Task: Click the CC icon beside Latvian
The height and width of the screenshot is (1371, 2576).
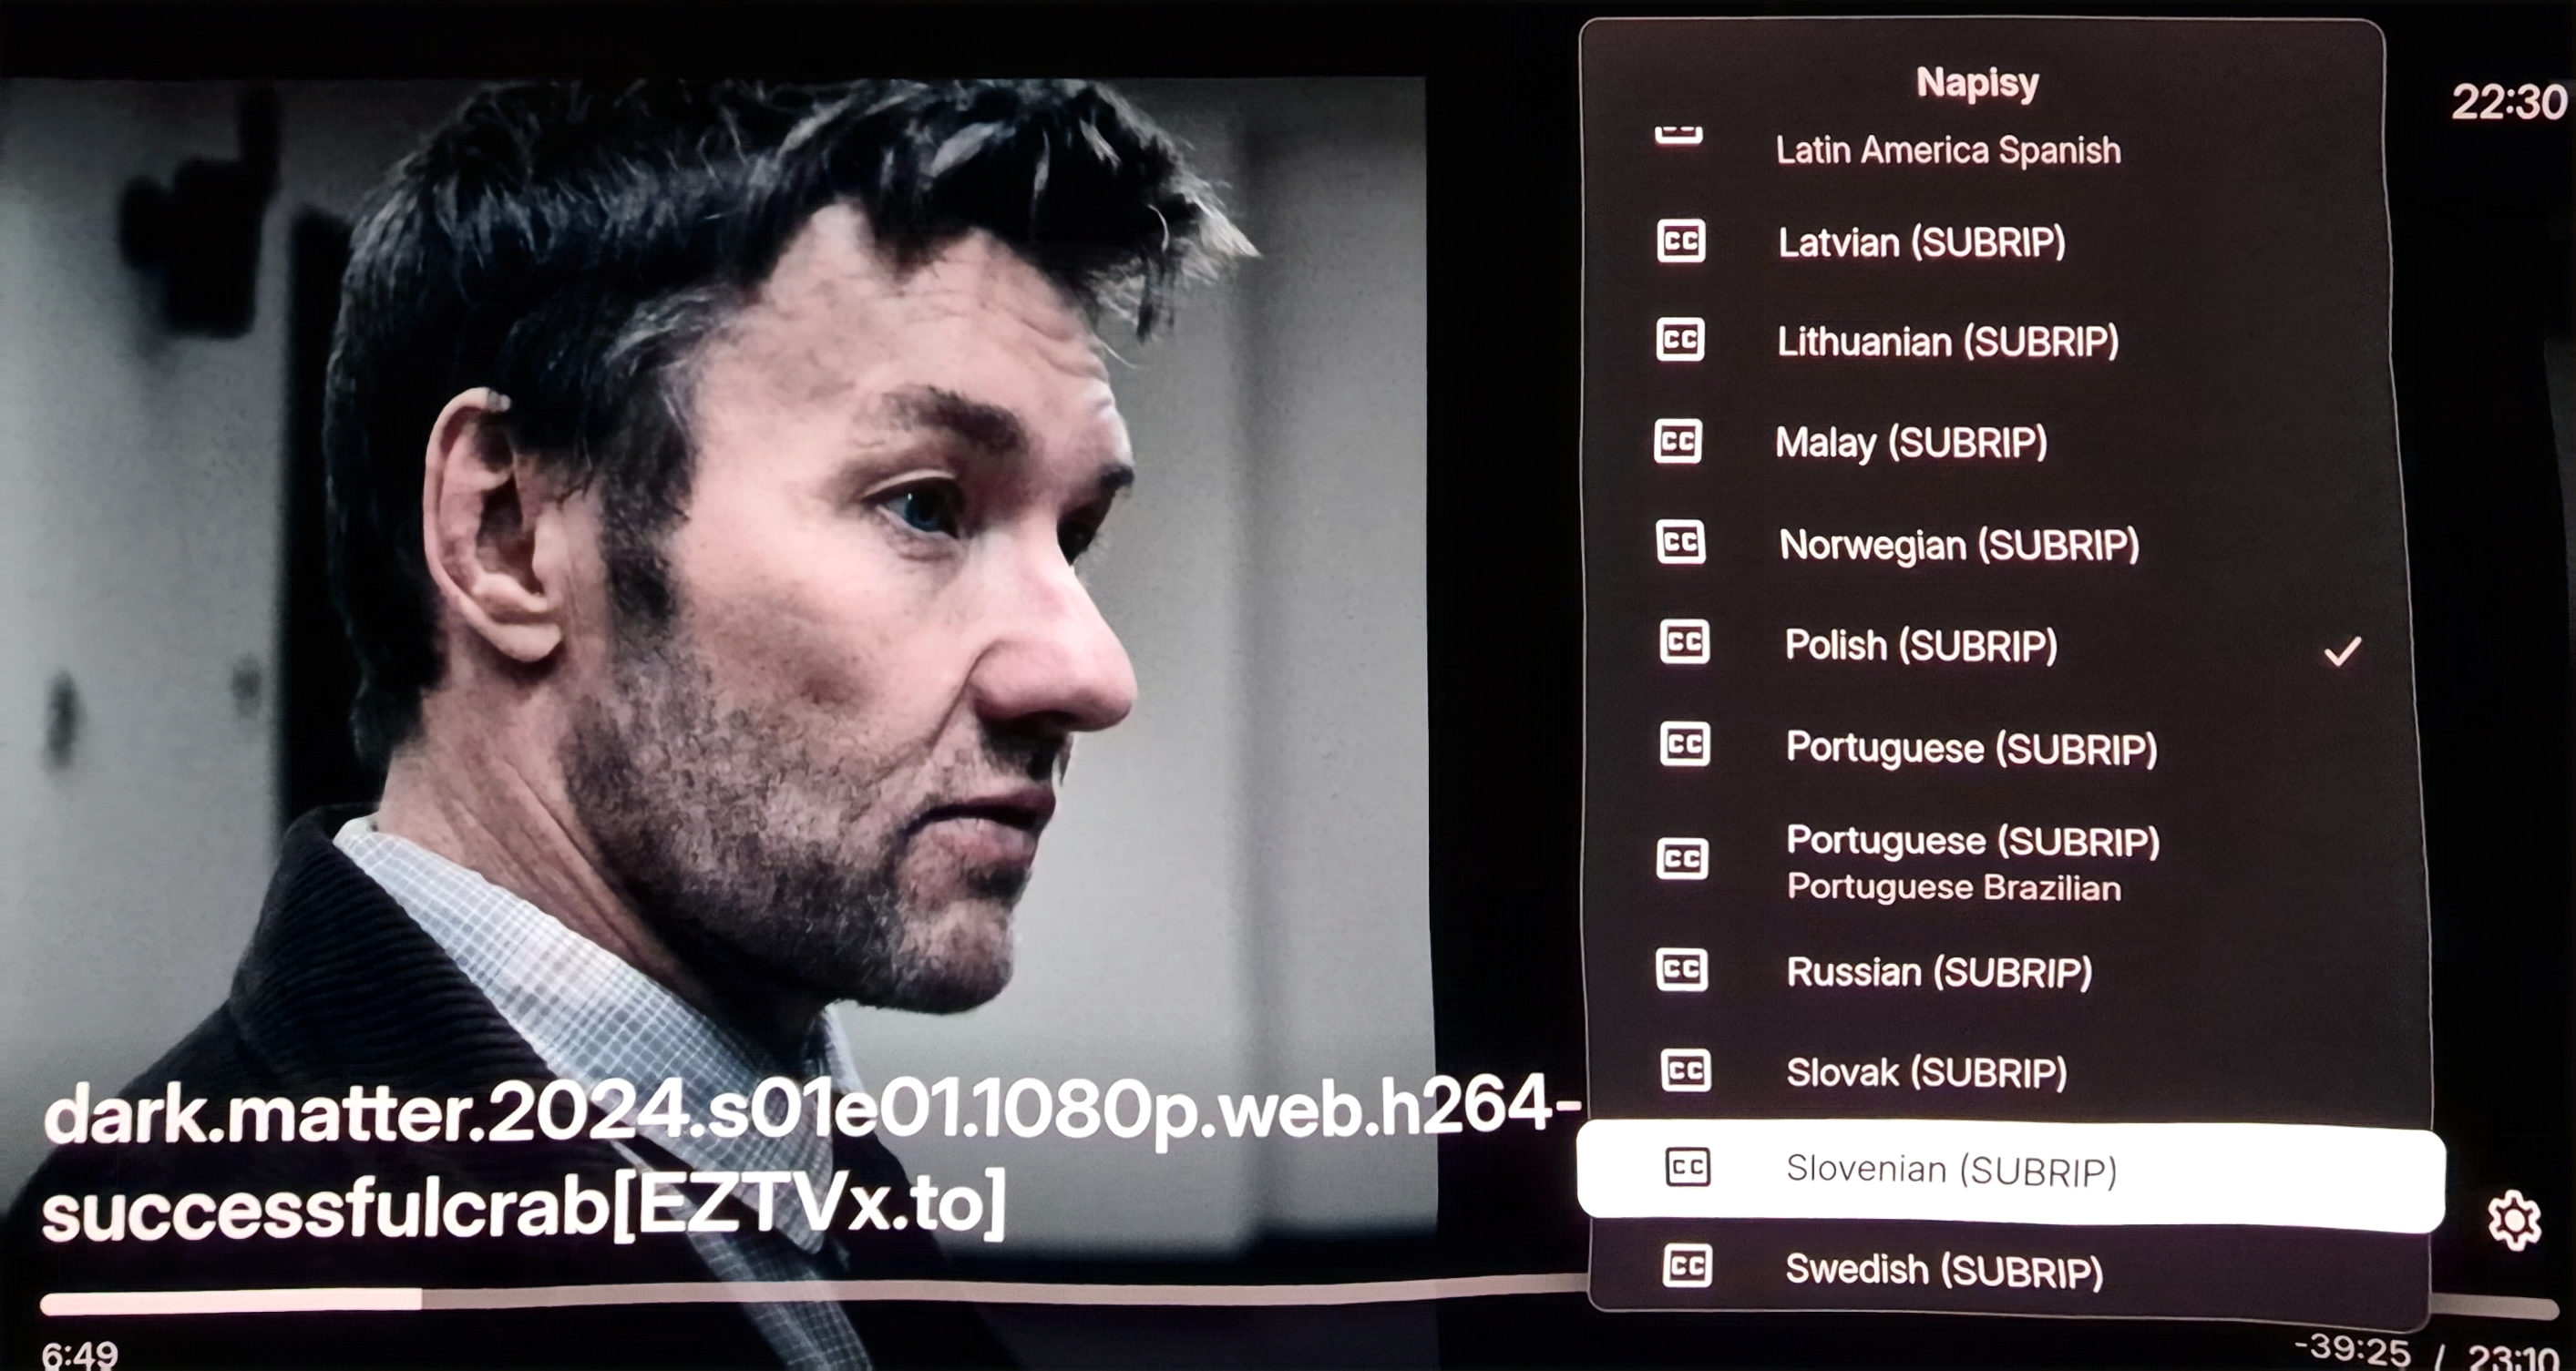Action: 1680,242
